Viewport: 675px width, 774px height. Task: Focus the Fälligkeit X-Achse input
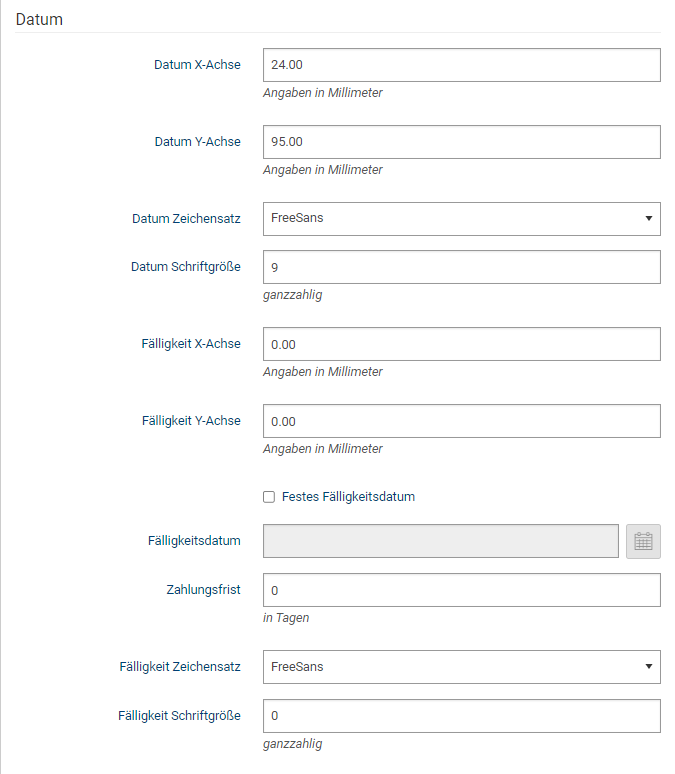[462, 344]
